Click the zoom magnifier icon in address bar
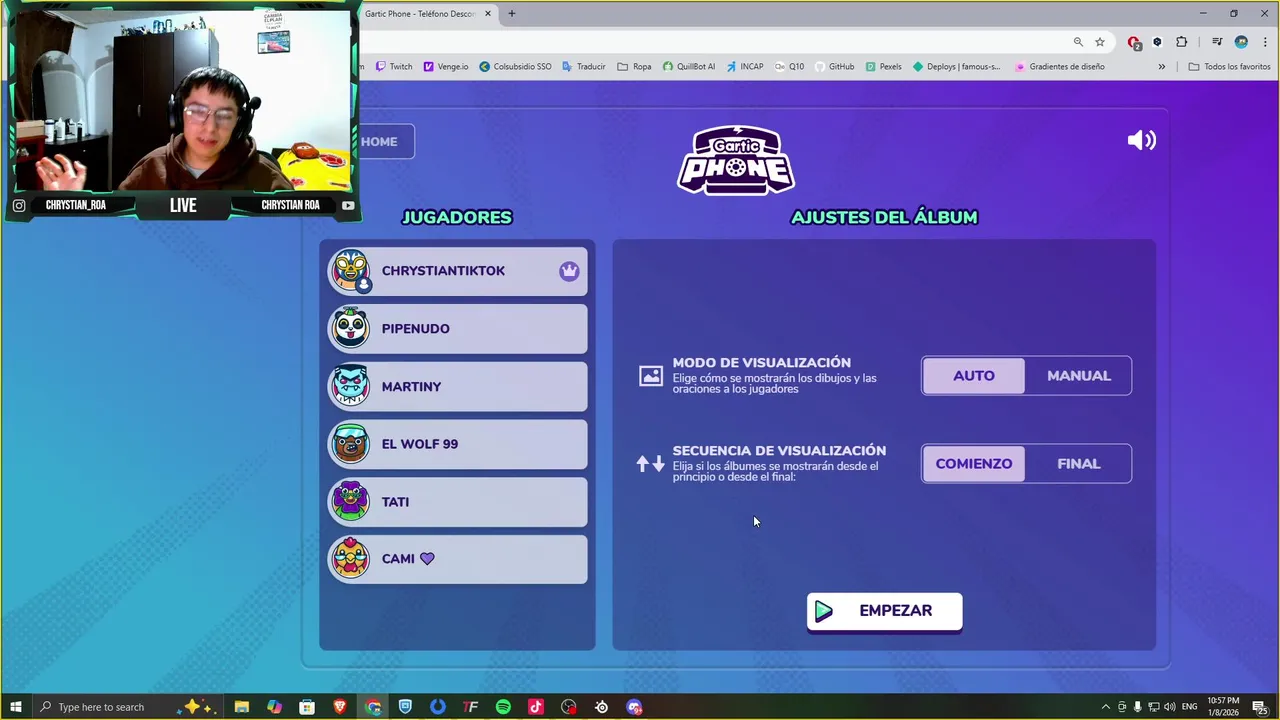 point(1078,42)
